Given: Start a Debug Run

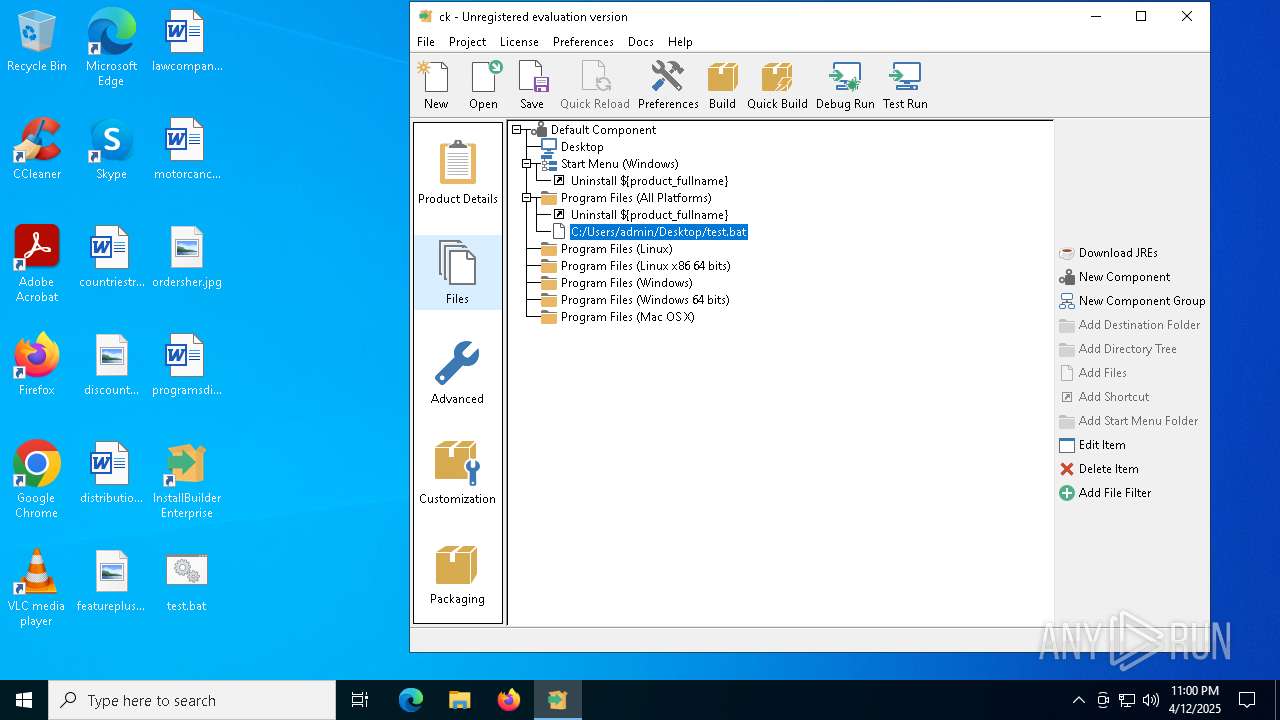Looking at the screenshot, I should coord(845,85).
